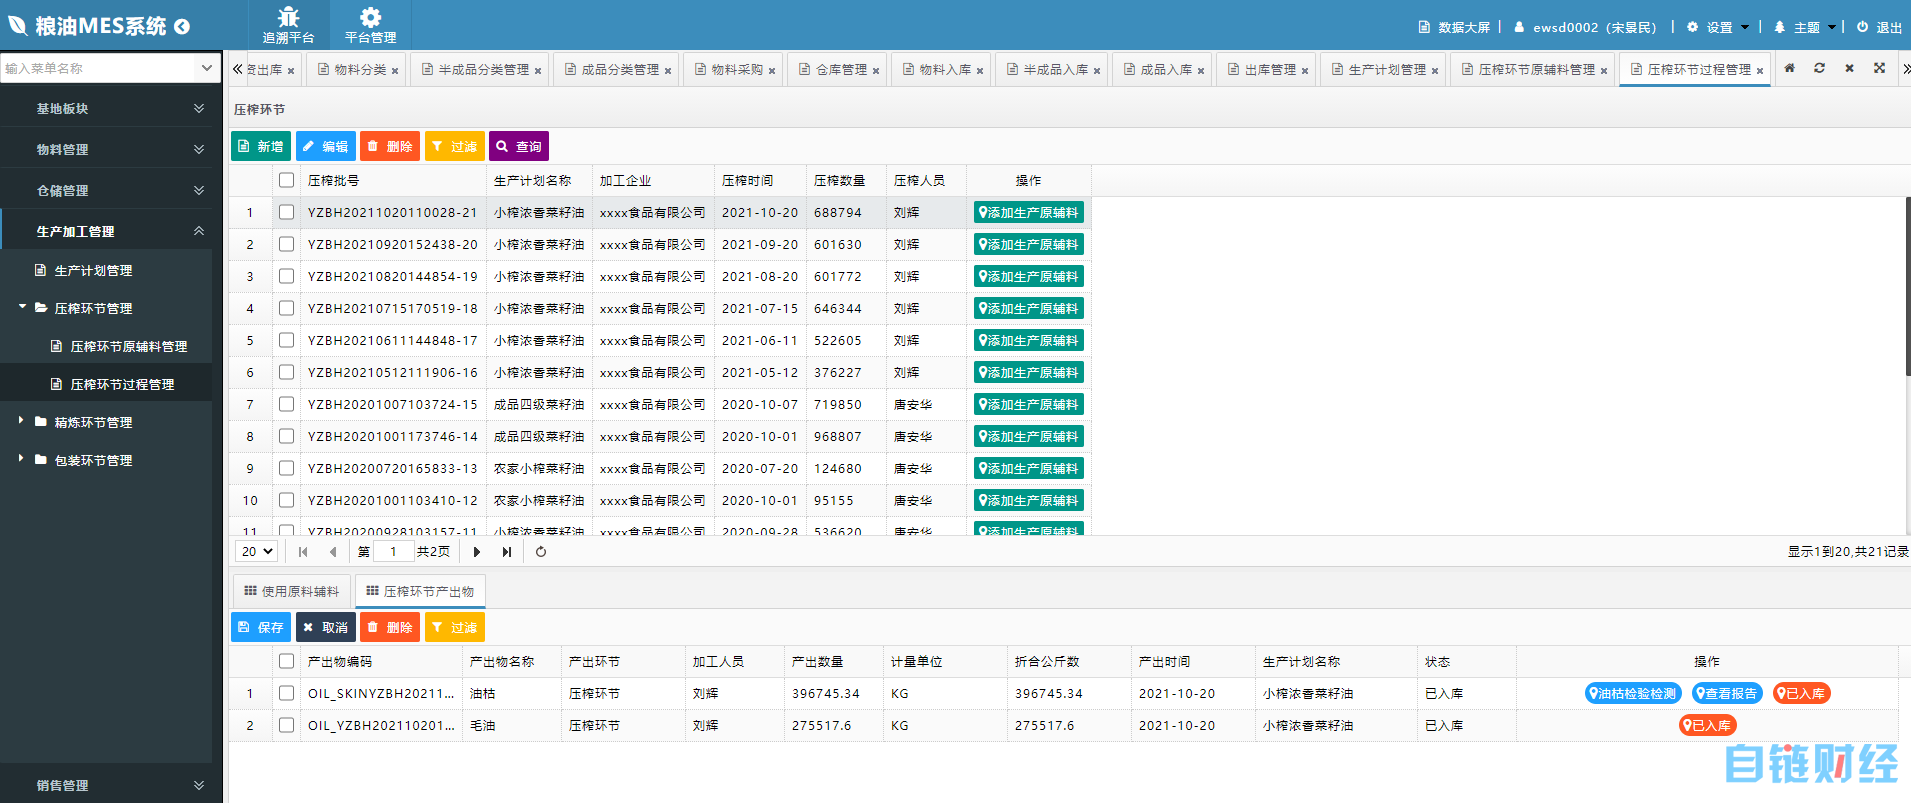The height and width of the screenshot is (803, 1911).
Task: Click the green 新增 button
Action: pyautogui.click(x=261, y=147)
